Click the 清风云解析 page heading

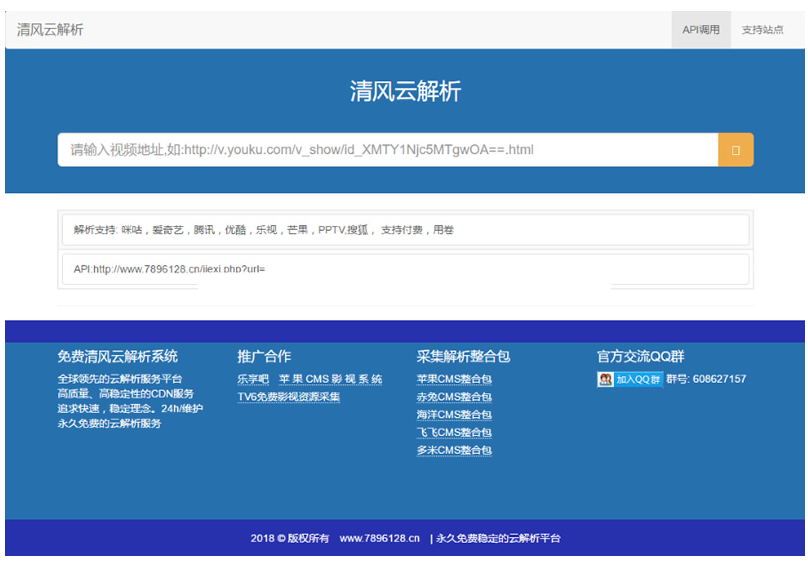tap(405, 91)
